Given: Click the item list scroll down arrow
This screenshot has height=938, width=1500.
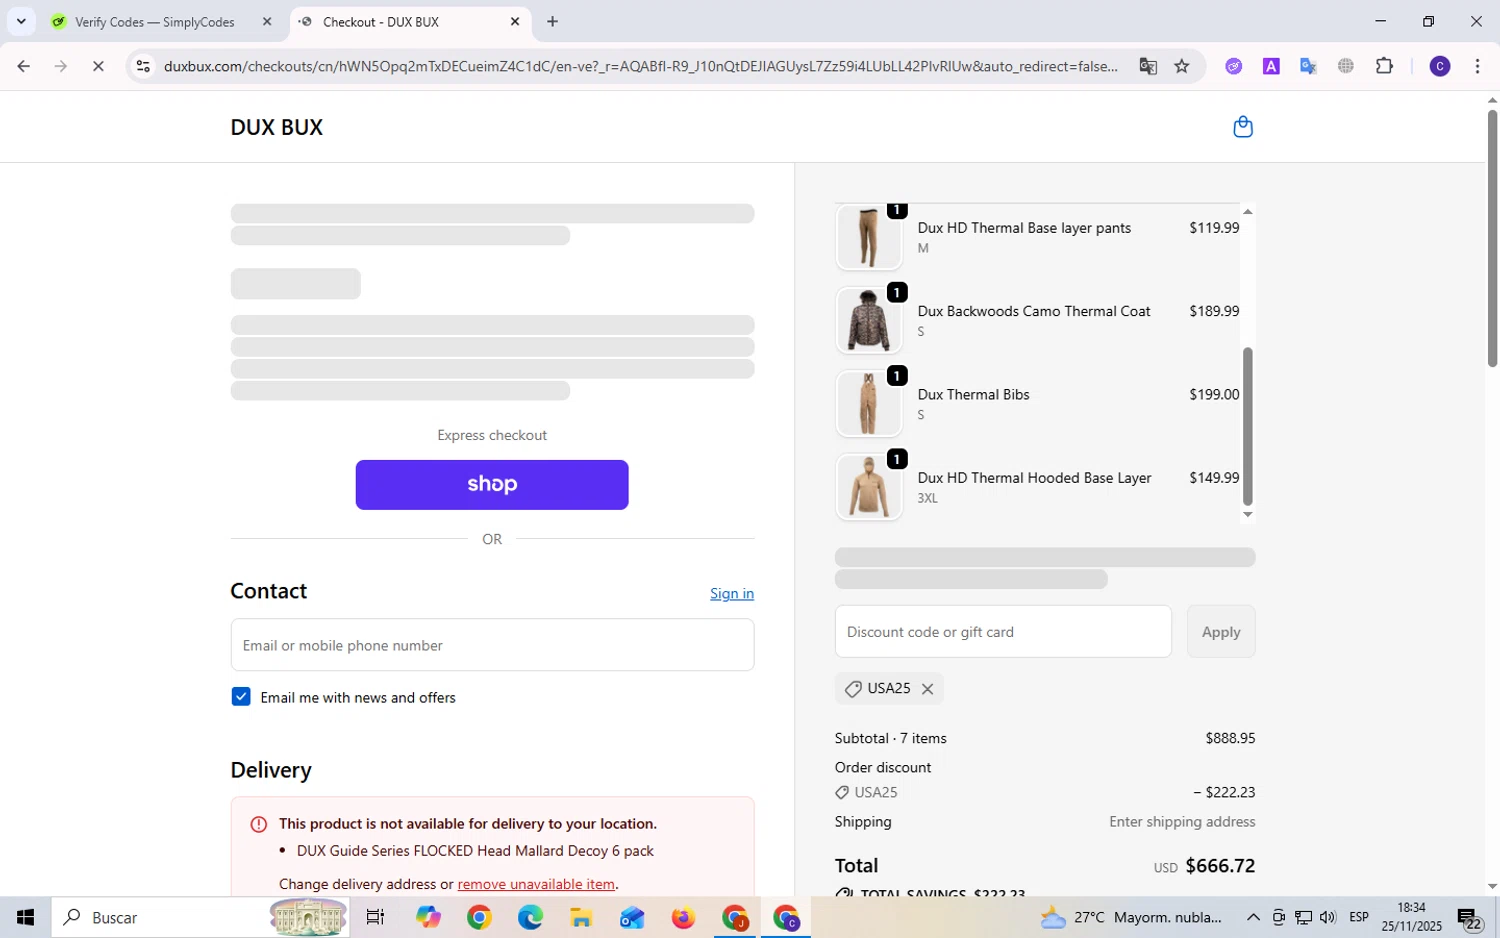Looking at the screenshot, I should coord(1247,515).
